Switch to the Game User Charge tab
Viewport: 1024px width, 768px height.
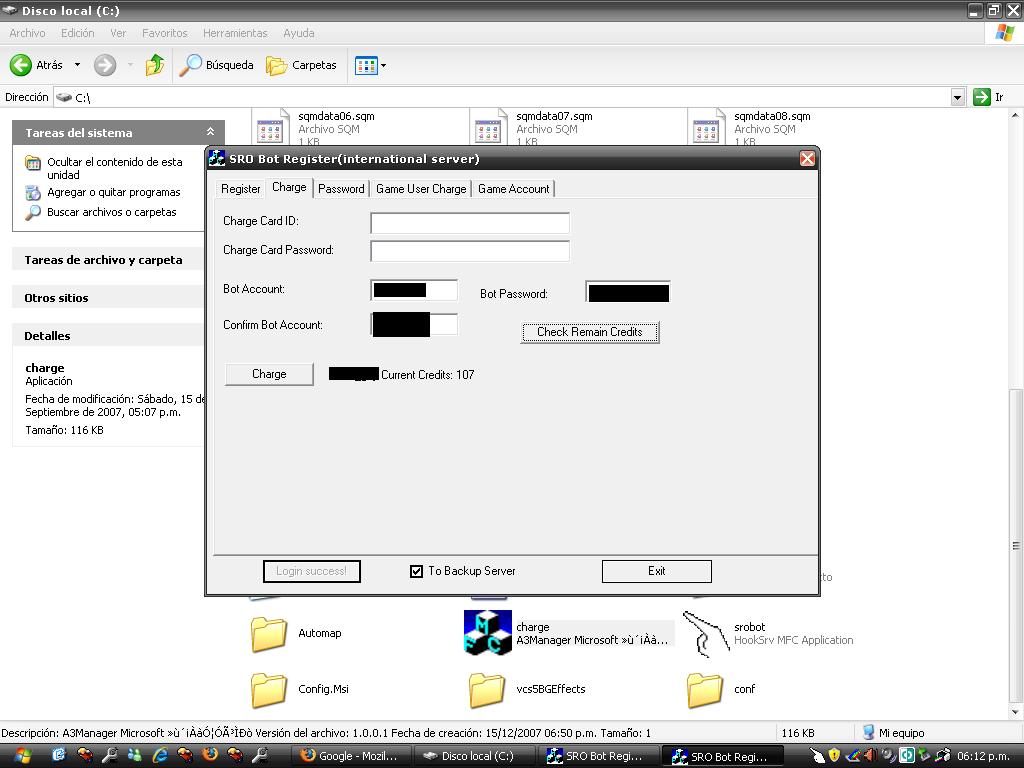click(420, 189)
